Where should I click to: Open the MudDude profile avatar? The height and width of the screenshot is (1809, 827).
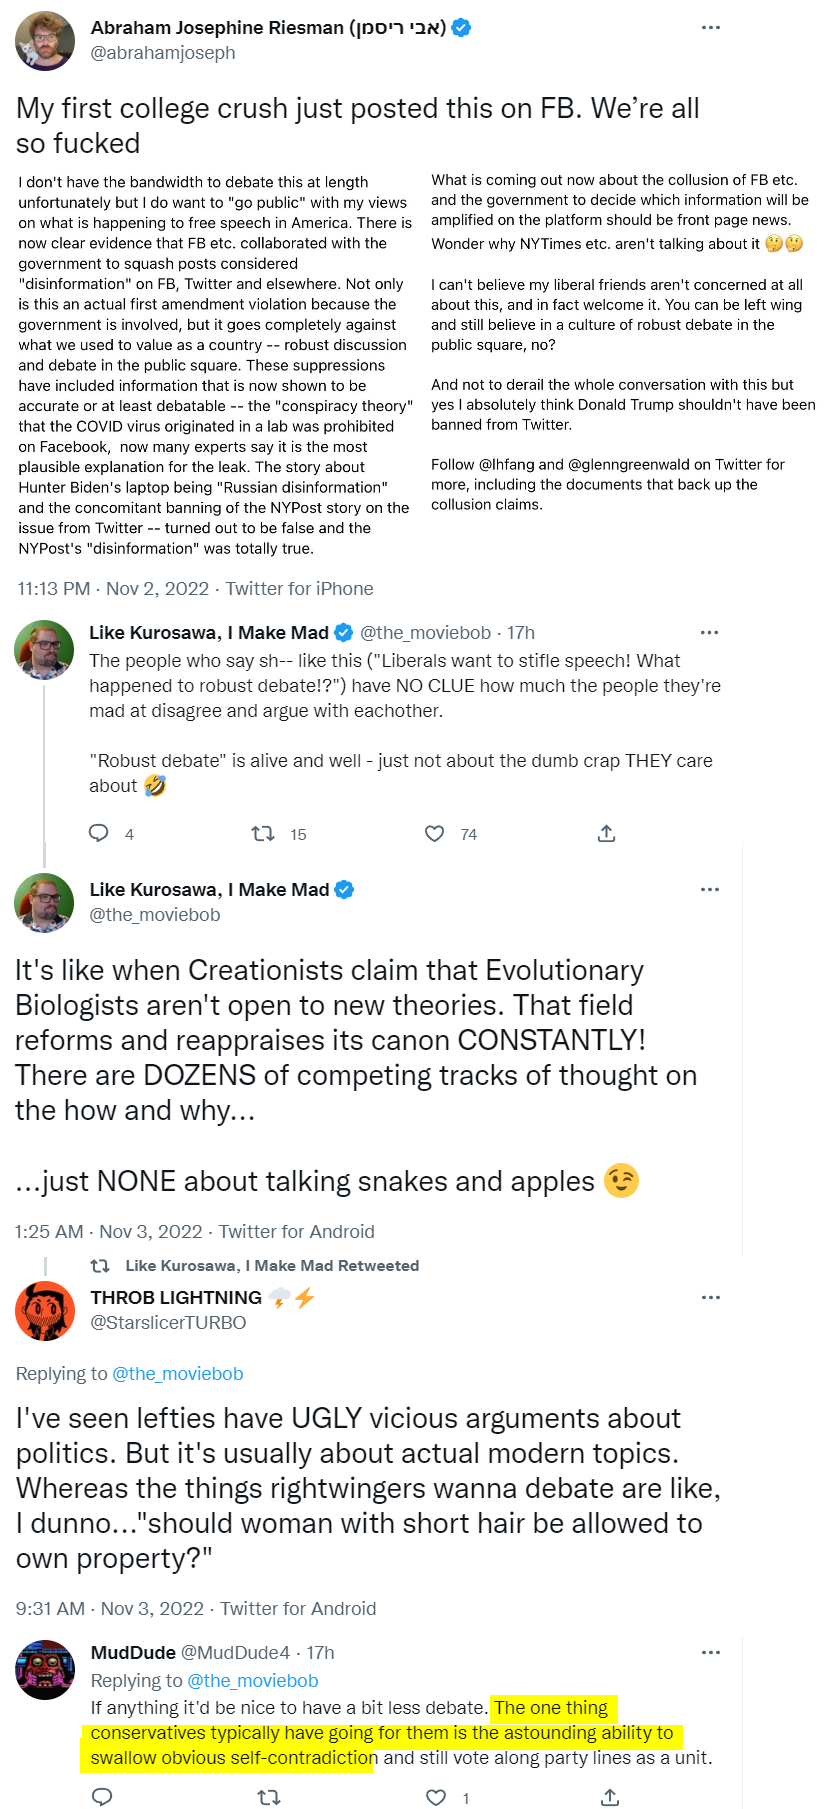(x=45, y=1669)
